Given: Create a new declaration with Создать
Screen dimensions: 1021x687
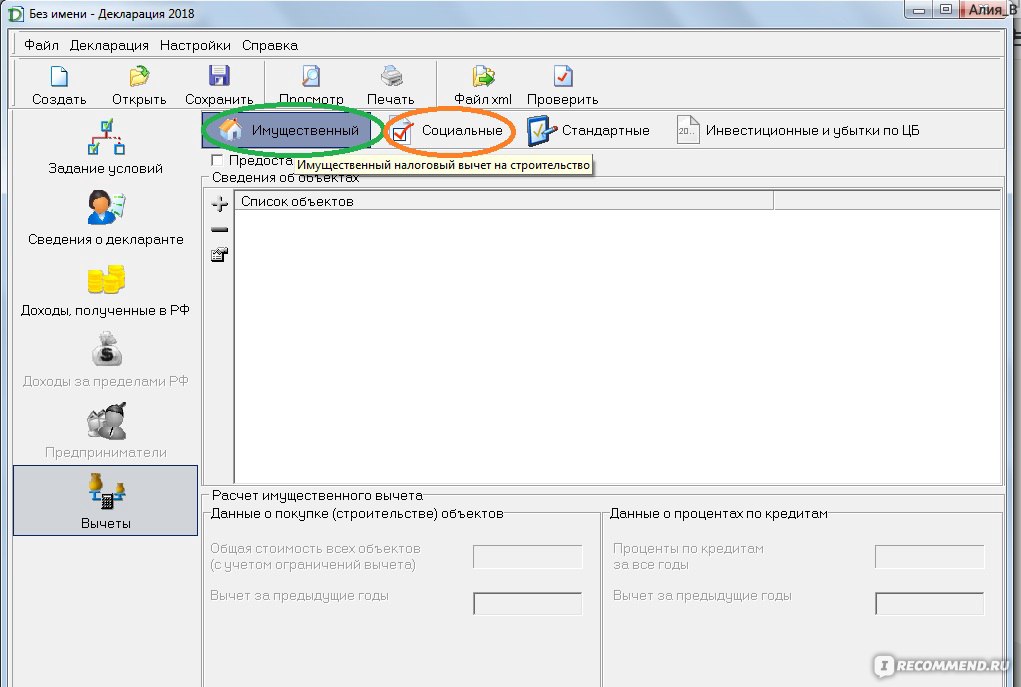Looking at the screenshot, I should [x=59, y=85].
